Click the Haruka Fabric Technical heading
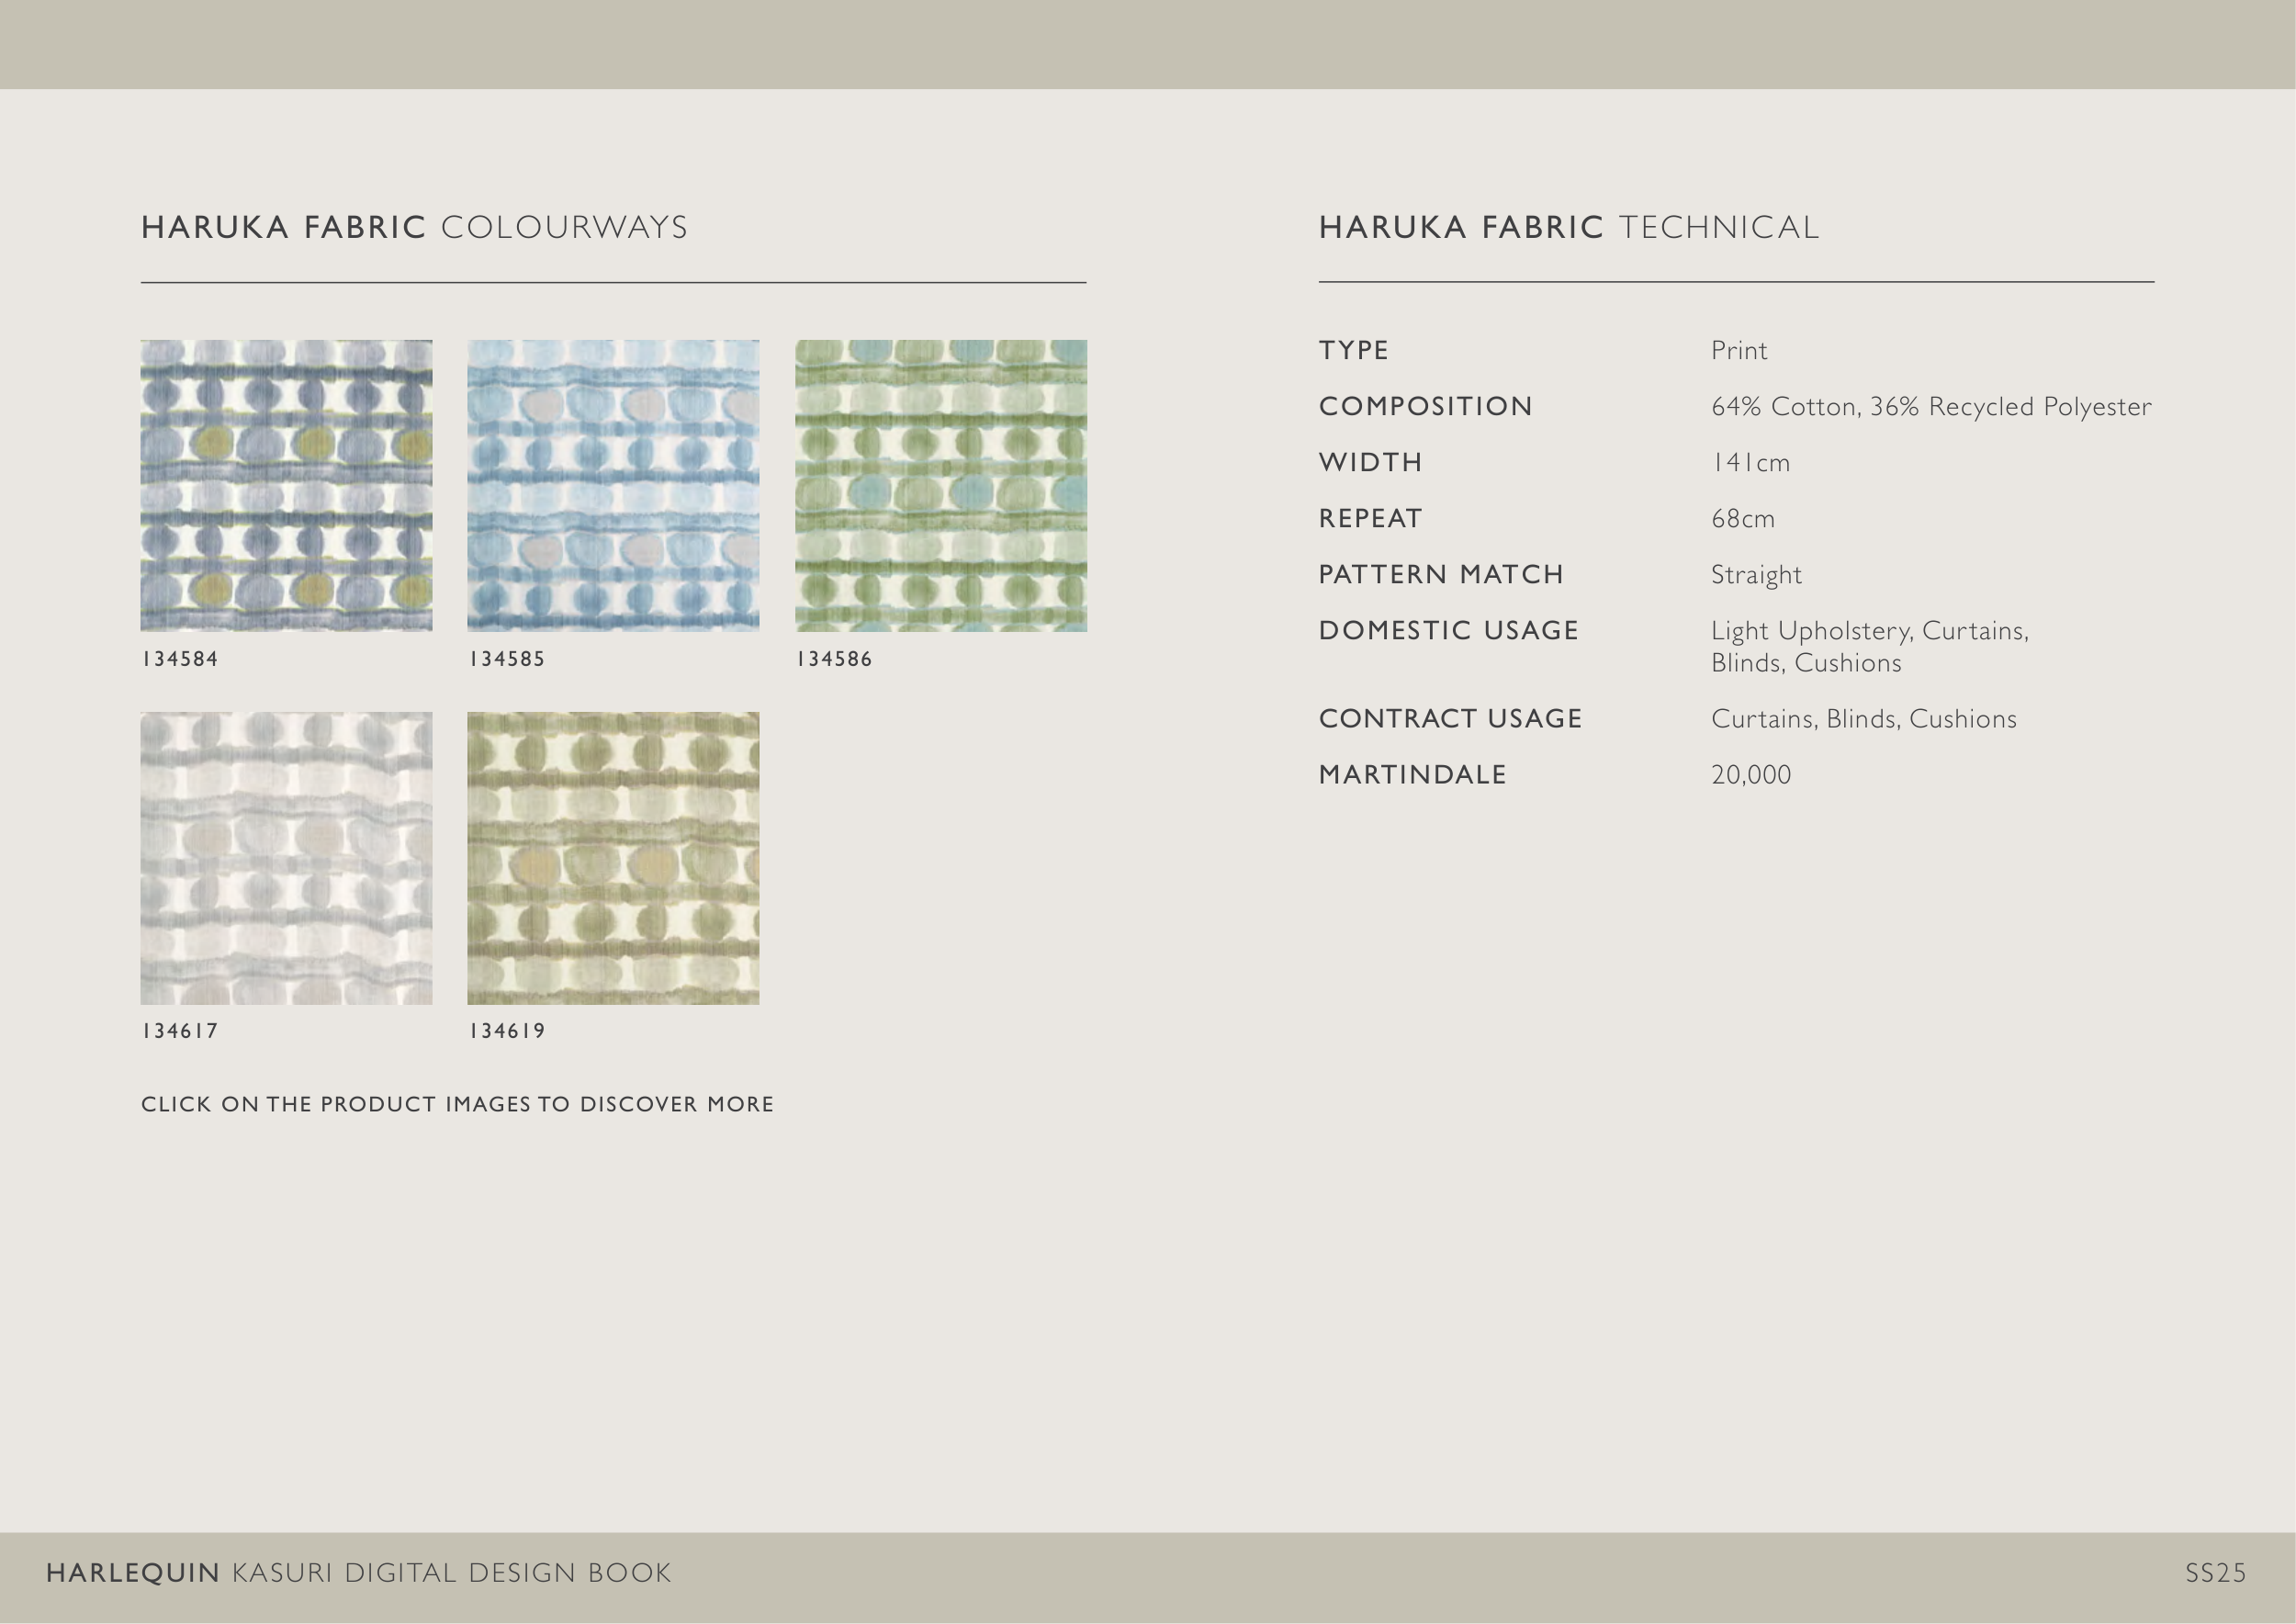The image size is (2296, 1624). (1568, 227)
